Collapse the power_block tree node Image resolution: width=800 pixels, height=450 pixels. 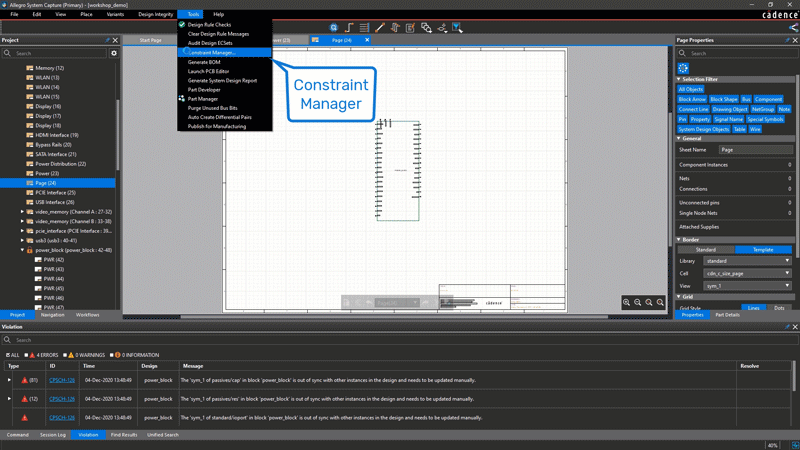(22, 250)
